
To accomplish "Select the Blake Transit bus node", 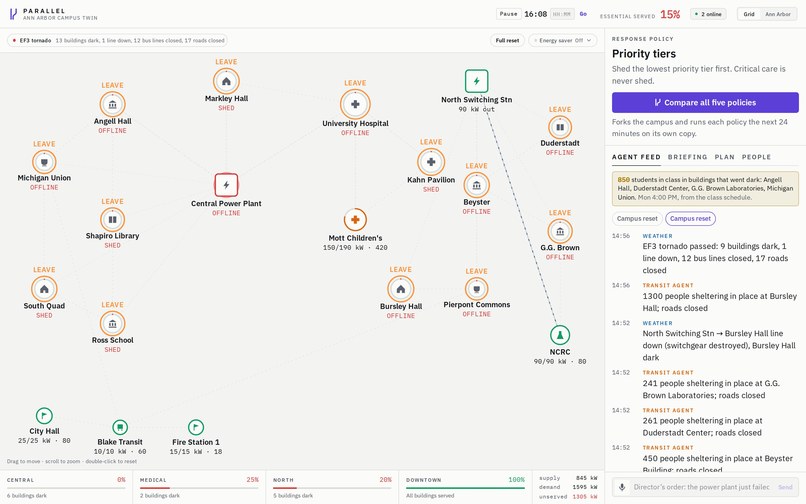I will (x=120, y=427).
